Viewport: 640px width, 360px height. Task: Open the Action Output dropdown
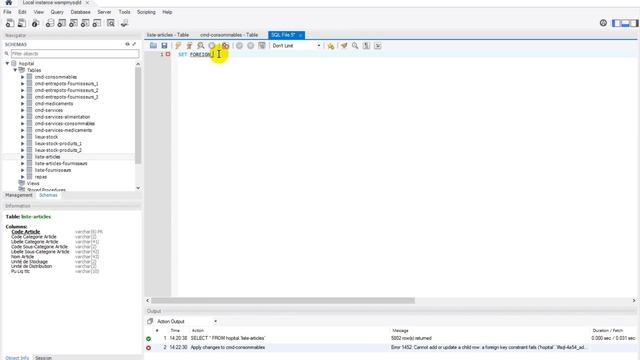tap(187, 322)
